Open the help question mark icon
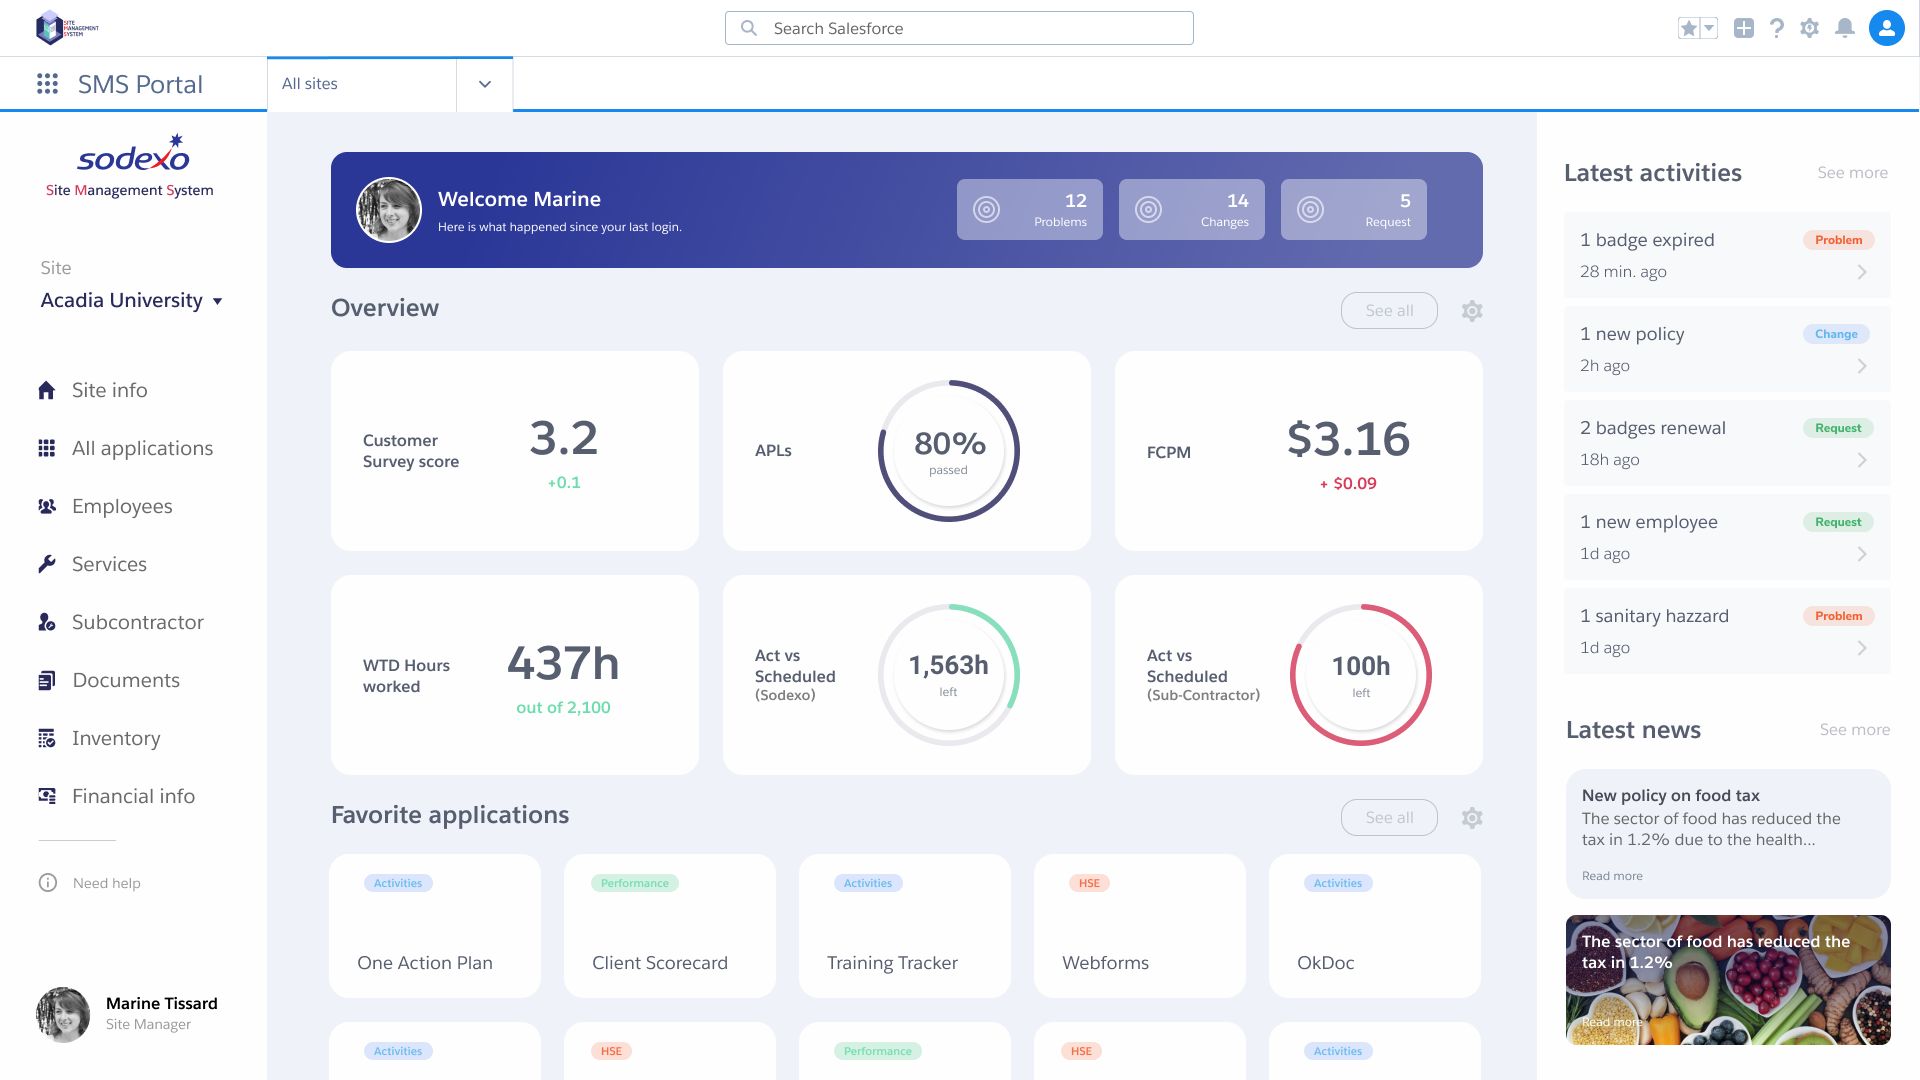The width and height of the screenshot is (1920, 1080). [1777, 28]
